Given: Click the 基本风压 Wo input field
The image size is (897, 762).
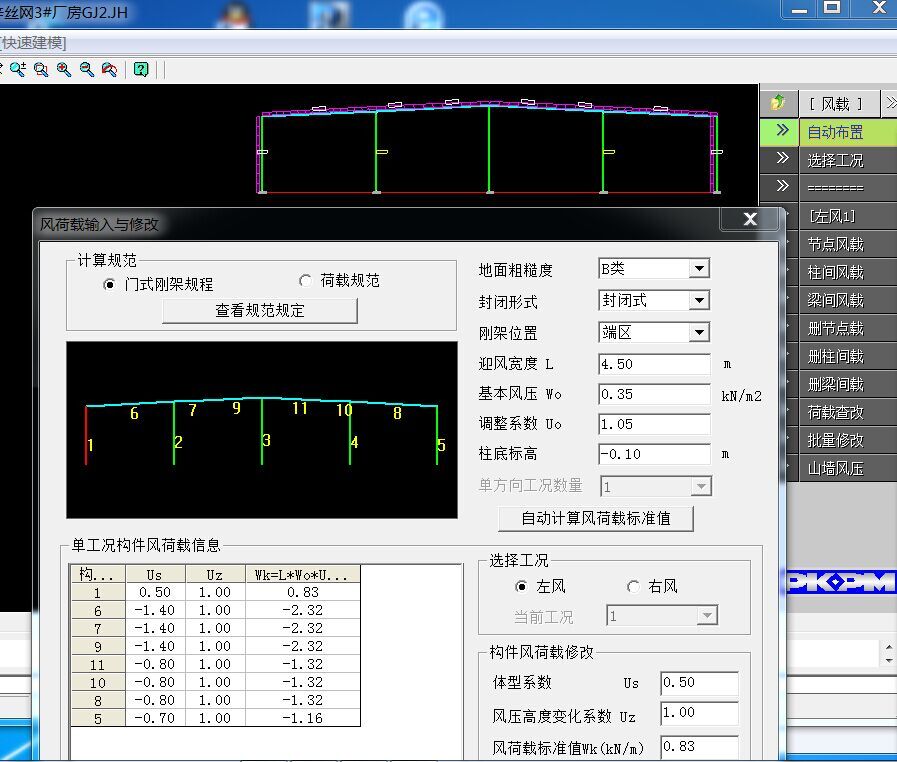Looking at the screenshot, I should (x=654, y=394).
